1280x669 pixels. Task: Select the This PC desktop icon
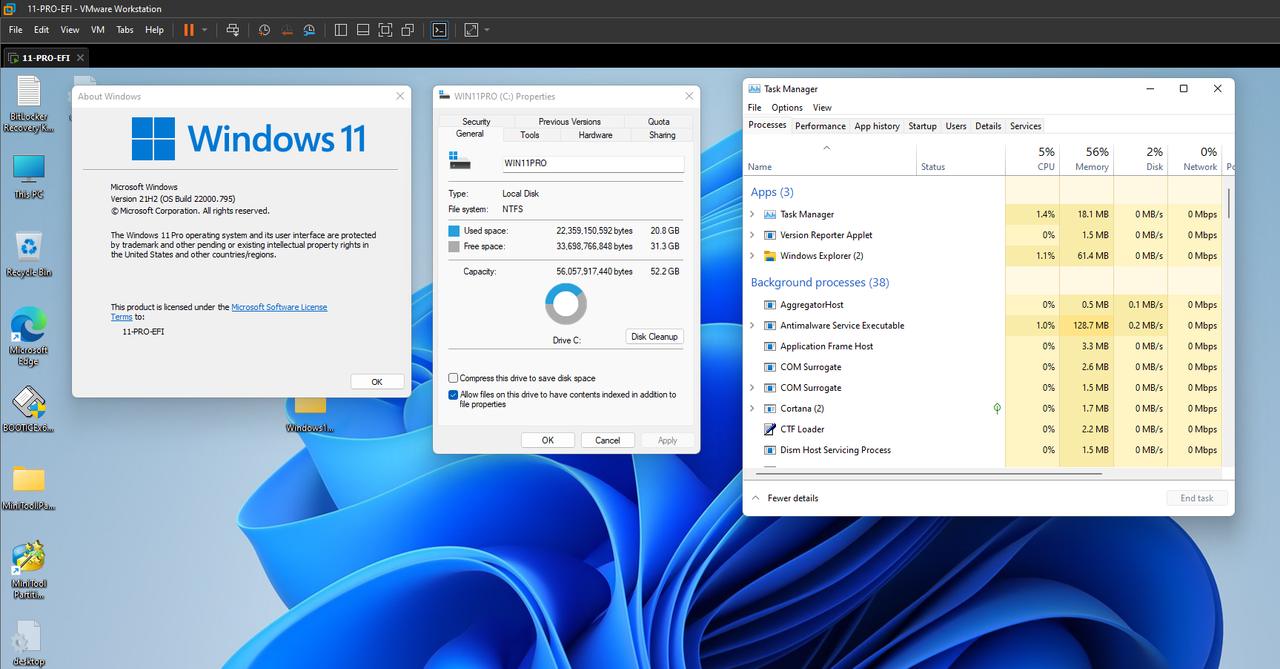tap(29, 177)
